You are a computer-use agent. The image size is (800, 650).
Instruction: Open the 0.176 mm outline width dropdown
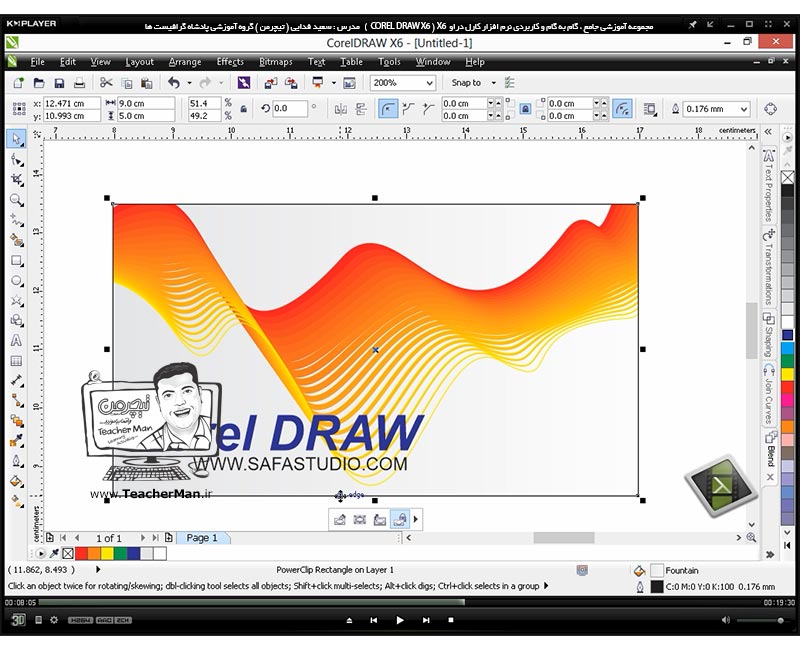click(x=744, y=109)
